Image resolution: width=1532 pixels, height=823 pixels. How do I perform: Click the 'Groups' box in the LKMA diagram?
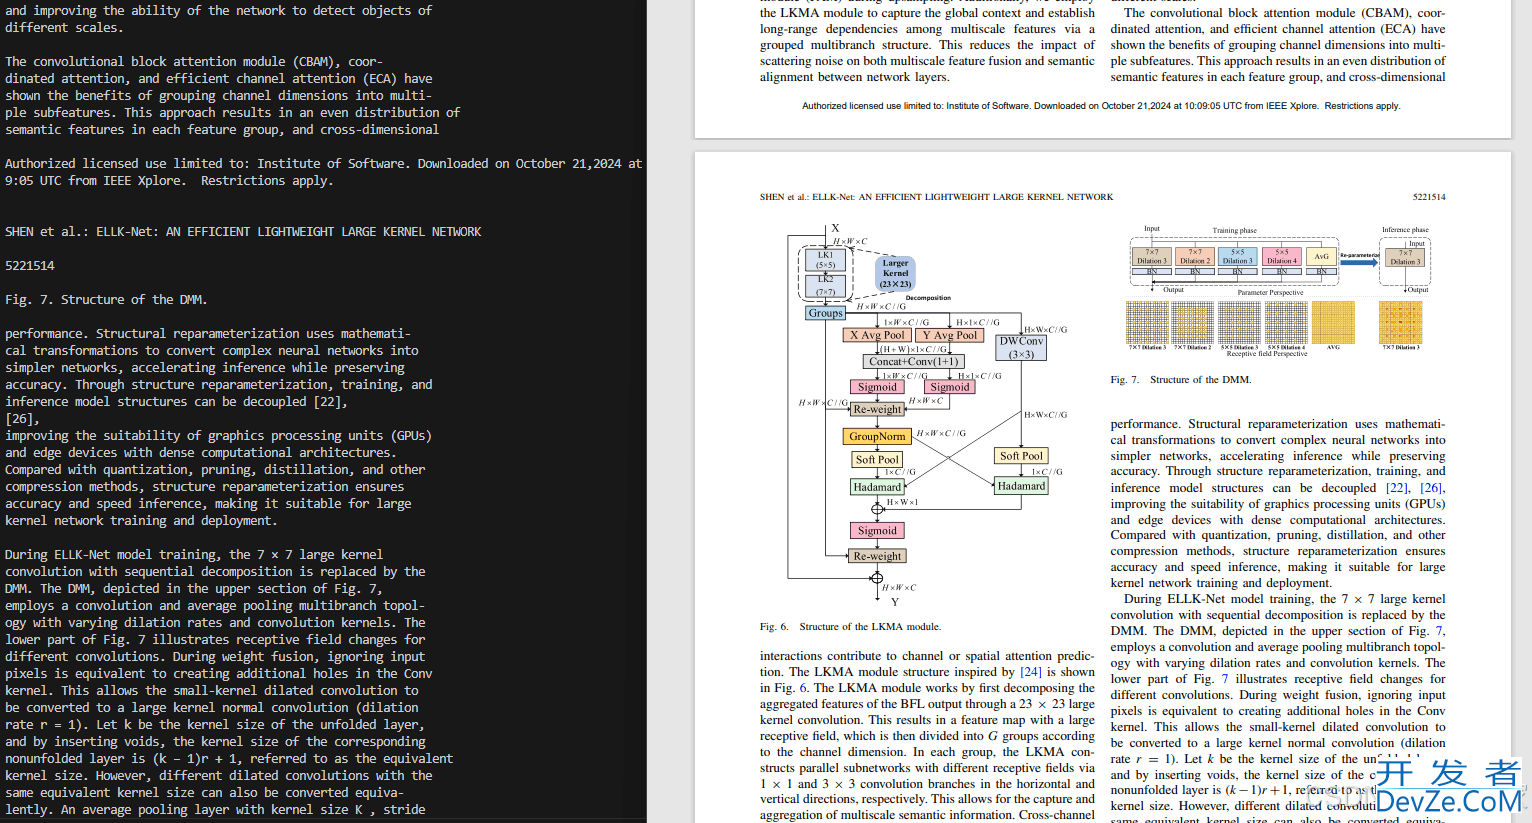825,313
